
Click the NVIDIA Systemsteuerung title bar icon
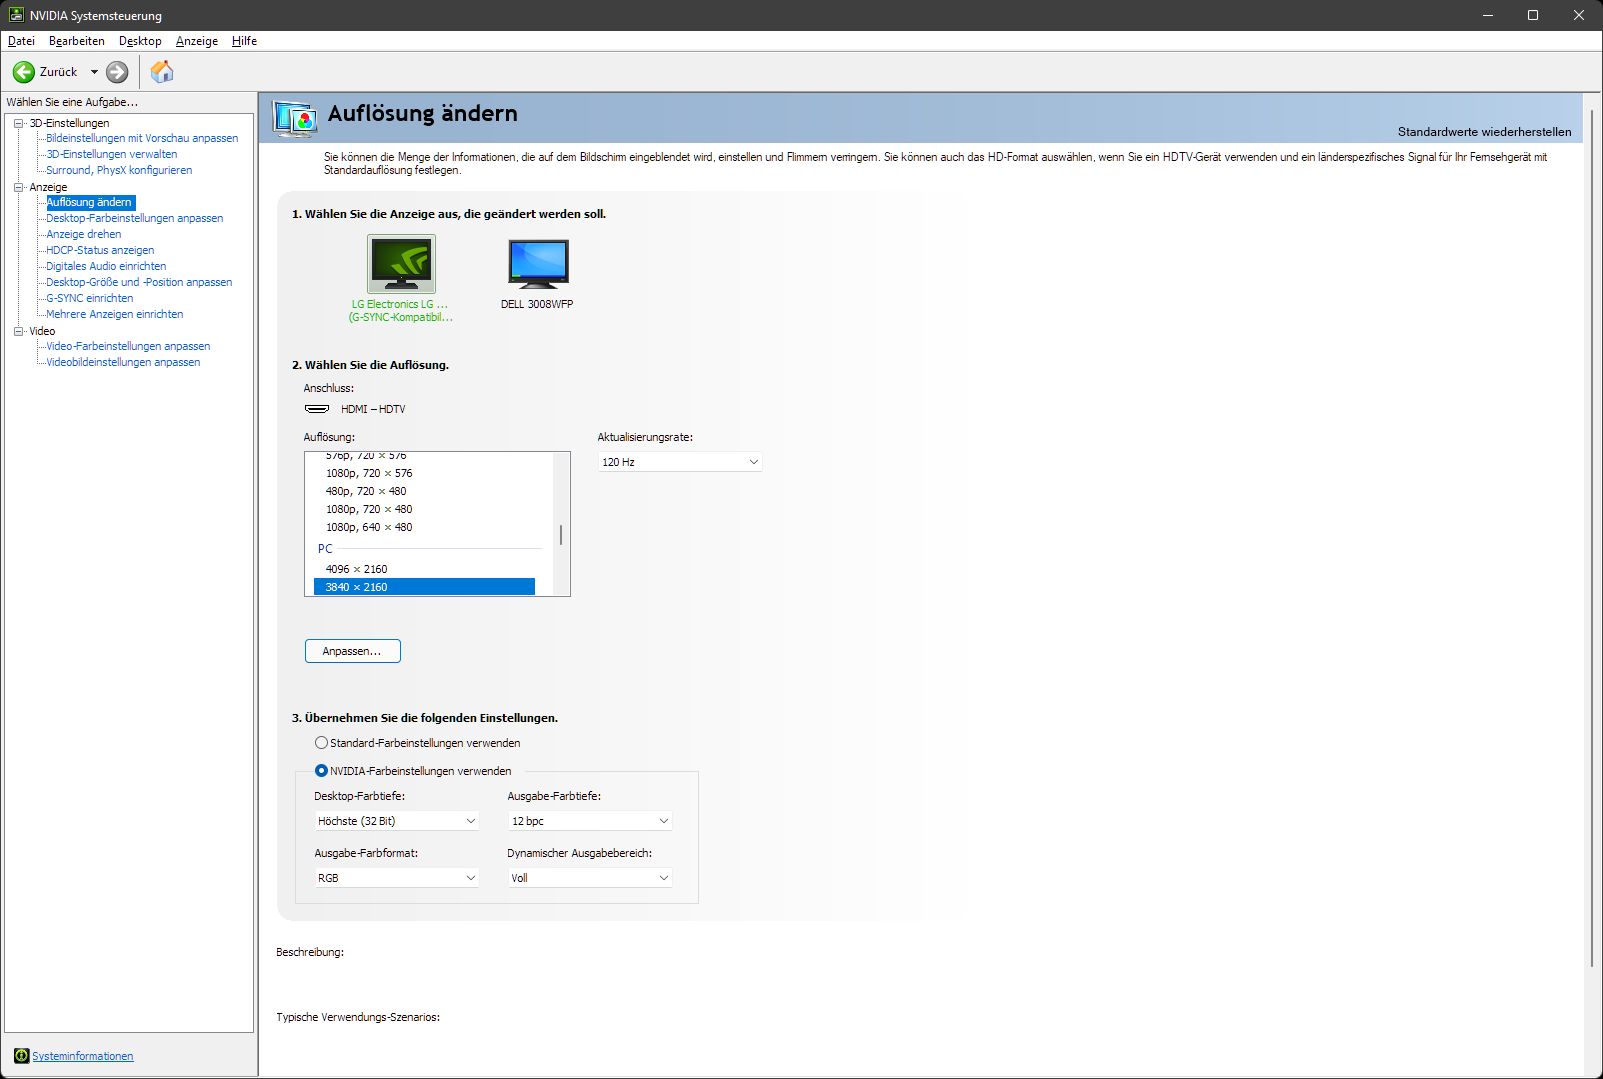(x=16, y=15)
